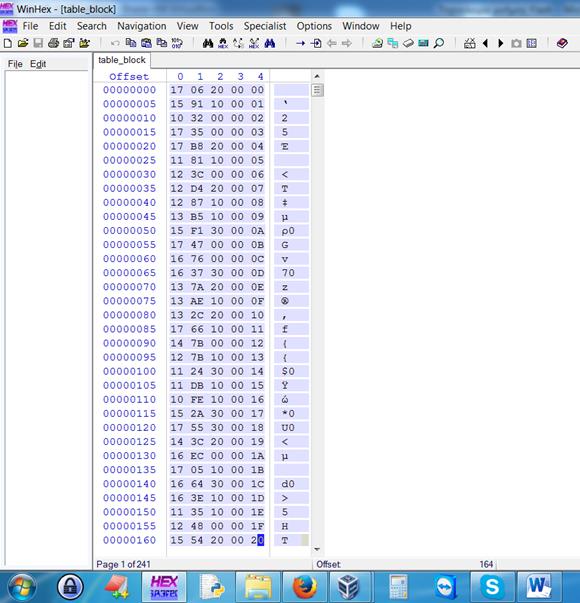Viewport: 580px width, 603px height.
Task: Click the Replace Text toolbar icon
Action: 238,43
